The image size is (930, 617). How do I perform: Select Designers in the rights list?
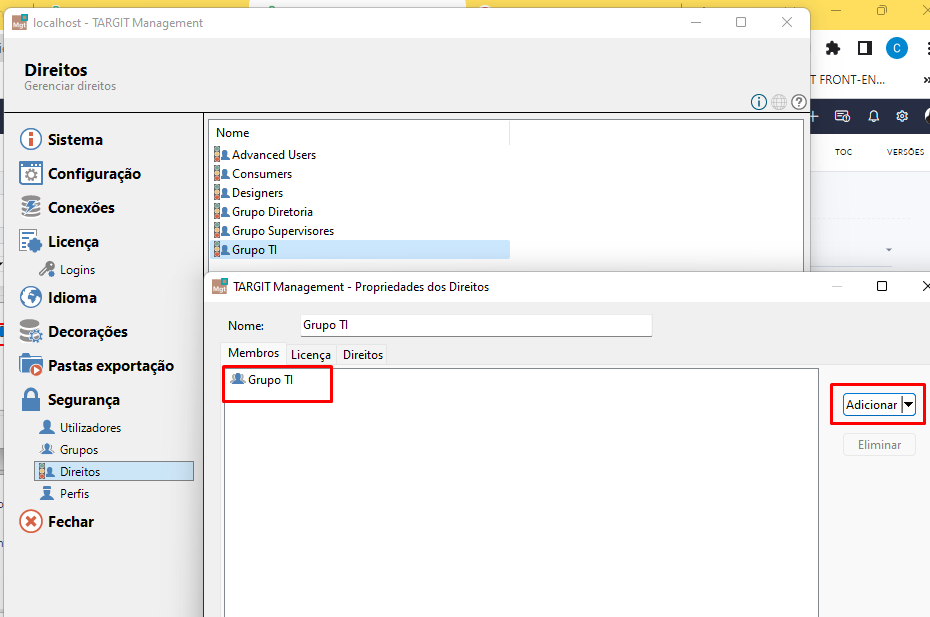[361, 193]
